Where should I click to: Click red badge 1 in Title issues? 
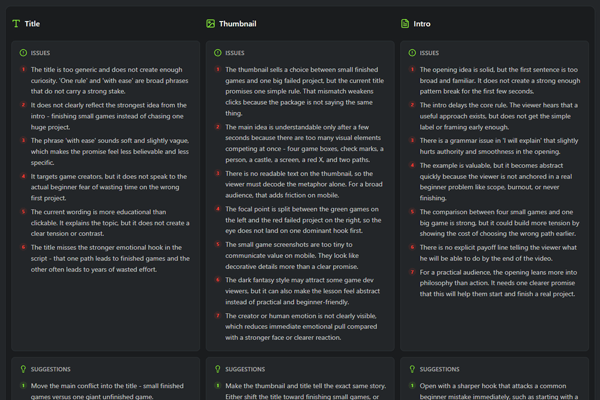click(23, 70)
